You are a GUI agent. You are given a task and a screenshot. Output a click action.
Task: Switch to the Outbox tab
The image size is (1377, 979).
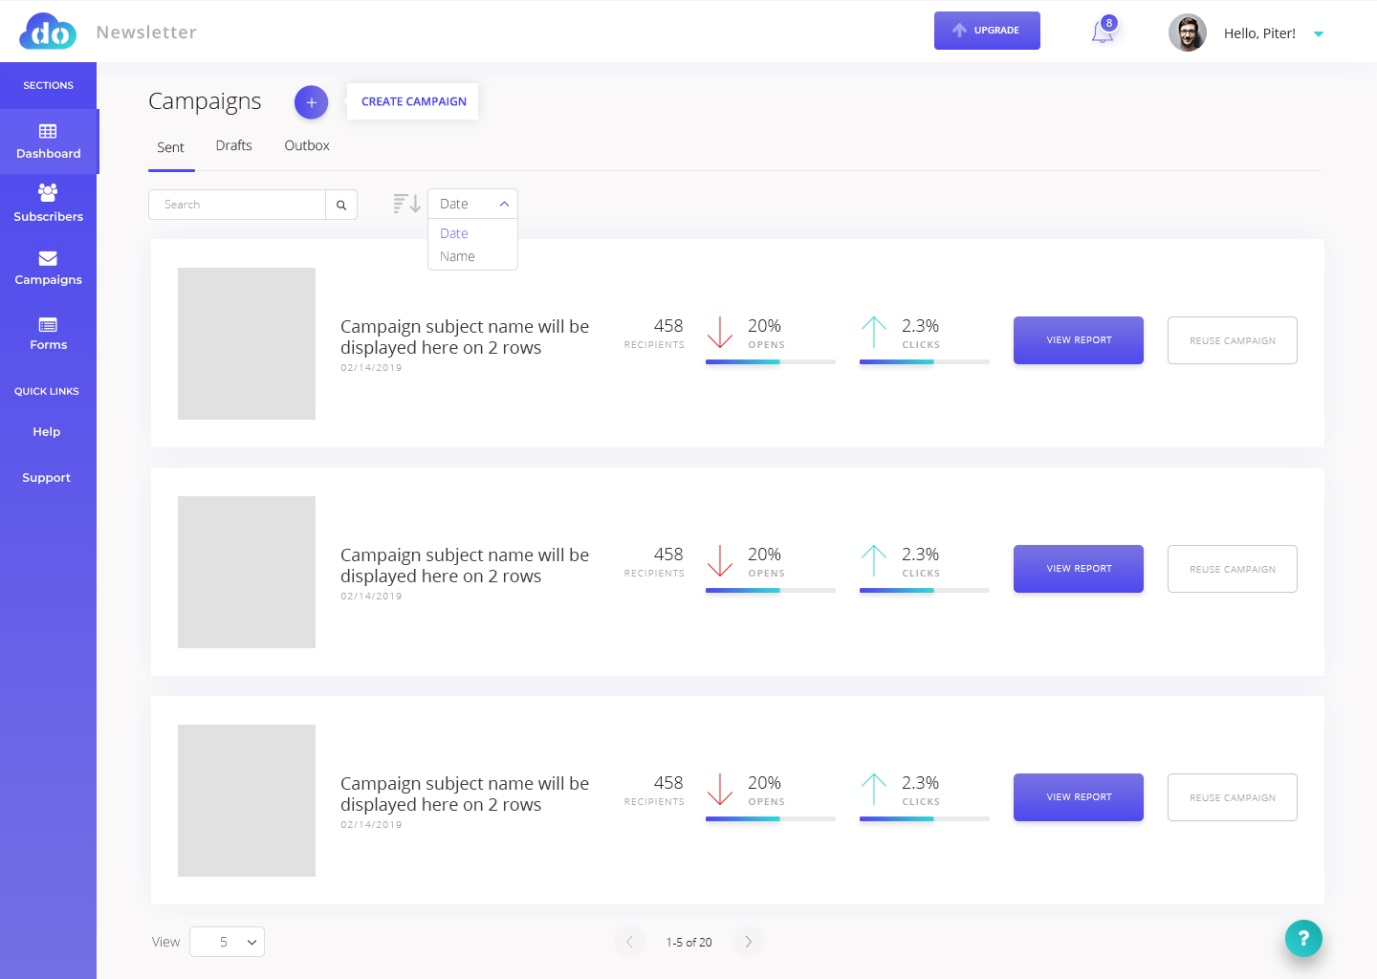[306, 145]
